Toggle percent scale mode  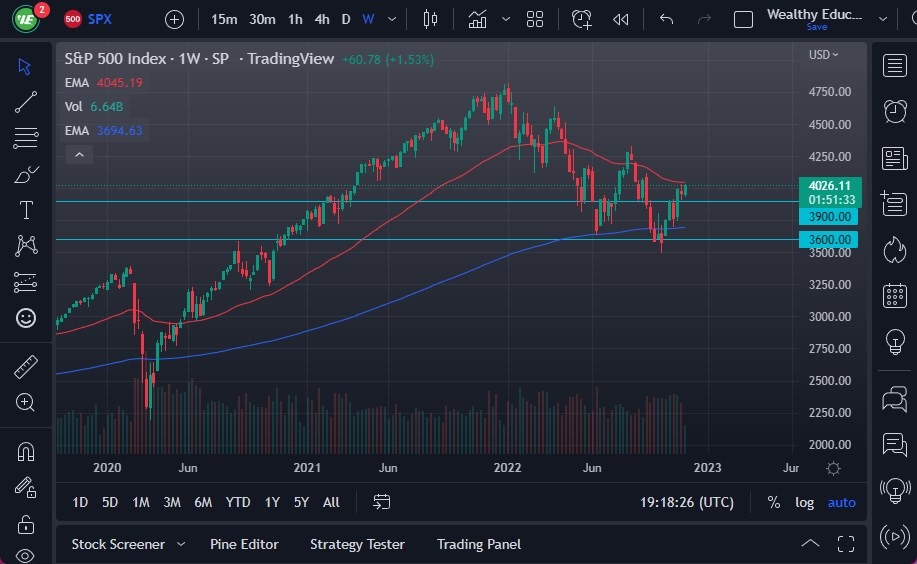(773, 502)
